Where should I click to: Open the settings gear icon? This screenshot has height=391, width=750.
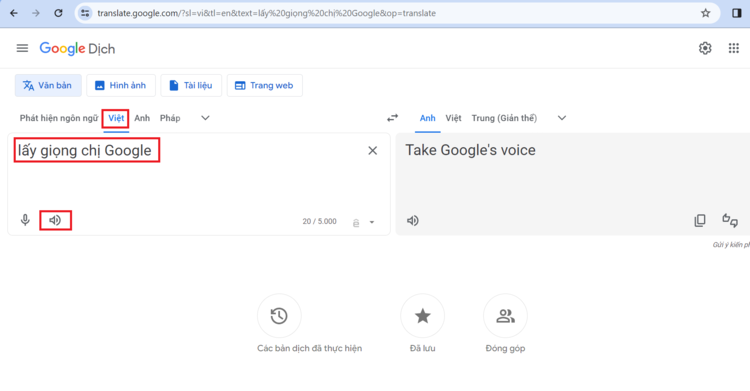[705, 48]
